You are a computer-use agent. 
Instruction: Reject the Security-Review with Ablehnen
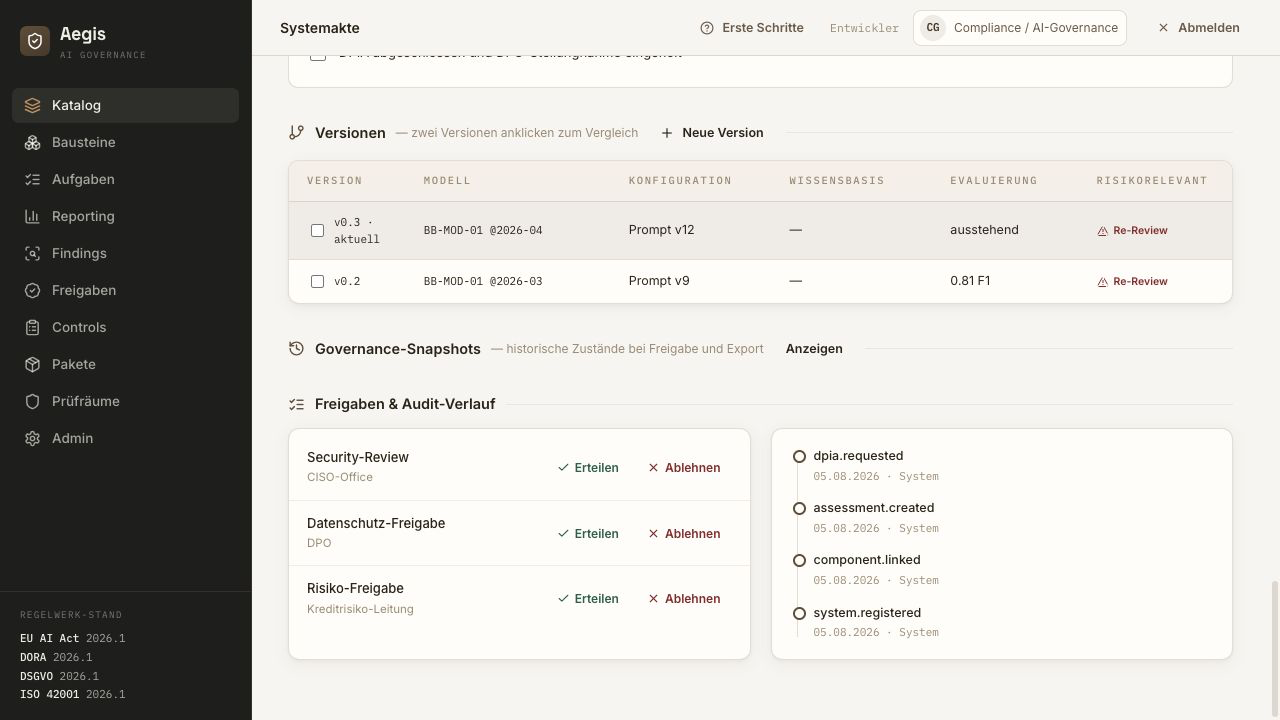(684, 467)
